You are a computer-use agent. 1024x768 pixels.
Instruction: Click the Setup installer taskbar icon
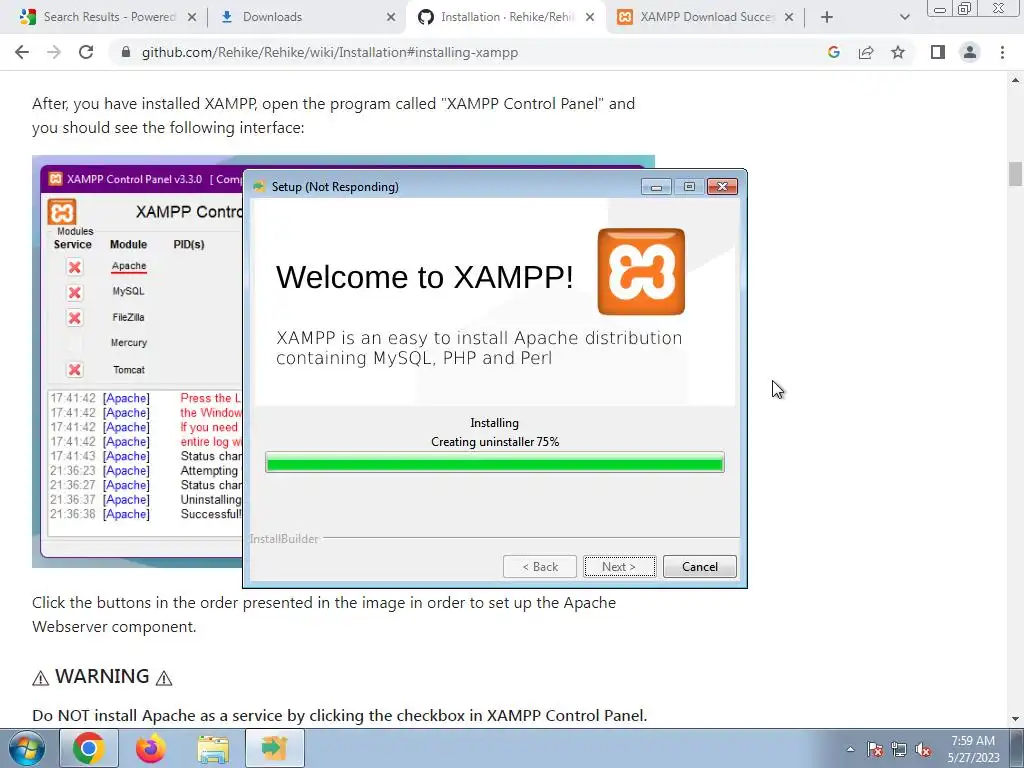[275, 748]
